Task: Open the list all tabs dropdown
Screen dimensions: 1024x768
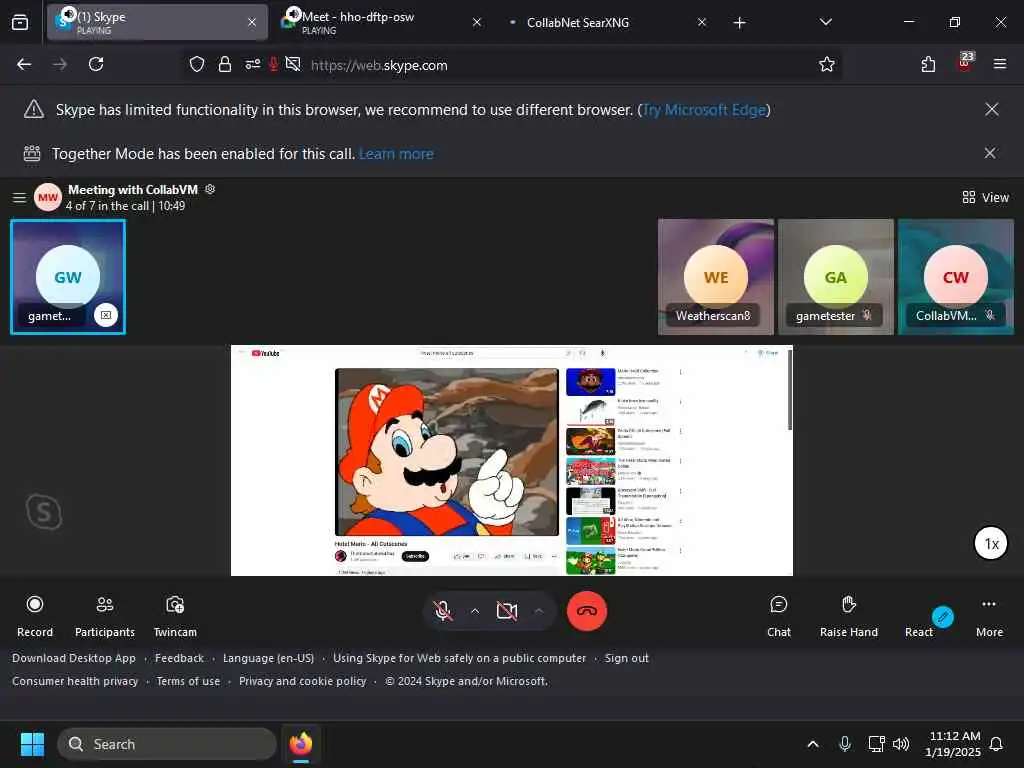Action: [x=825, y=22]
